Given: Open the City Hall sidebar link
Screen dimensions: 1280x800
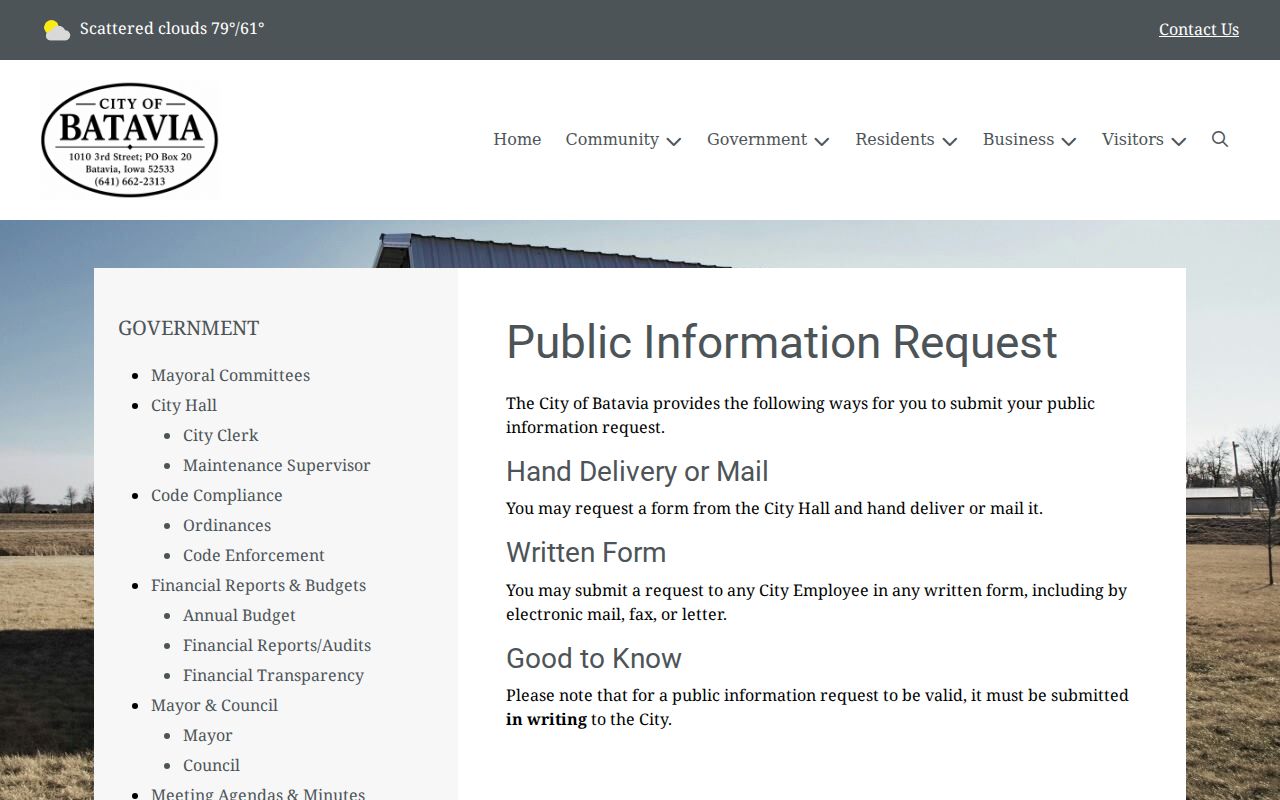Looking at the screenshot, I should (x=184, y=405).
